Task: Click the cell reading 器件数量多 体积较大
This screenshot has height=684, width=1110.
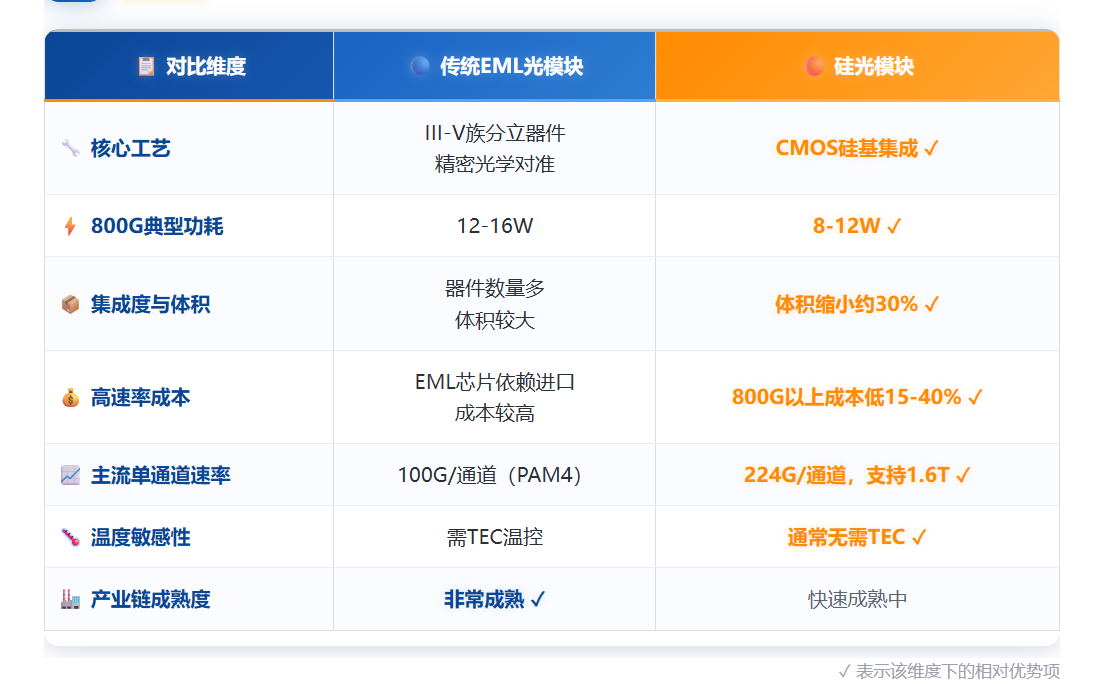Action: click(495, 304)
